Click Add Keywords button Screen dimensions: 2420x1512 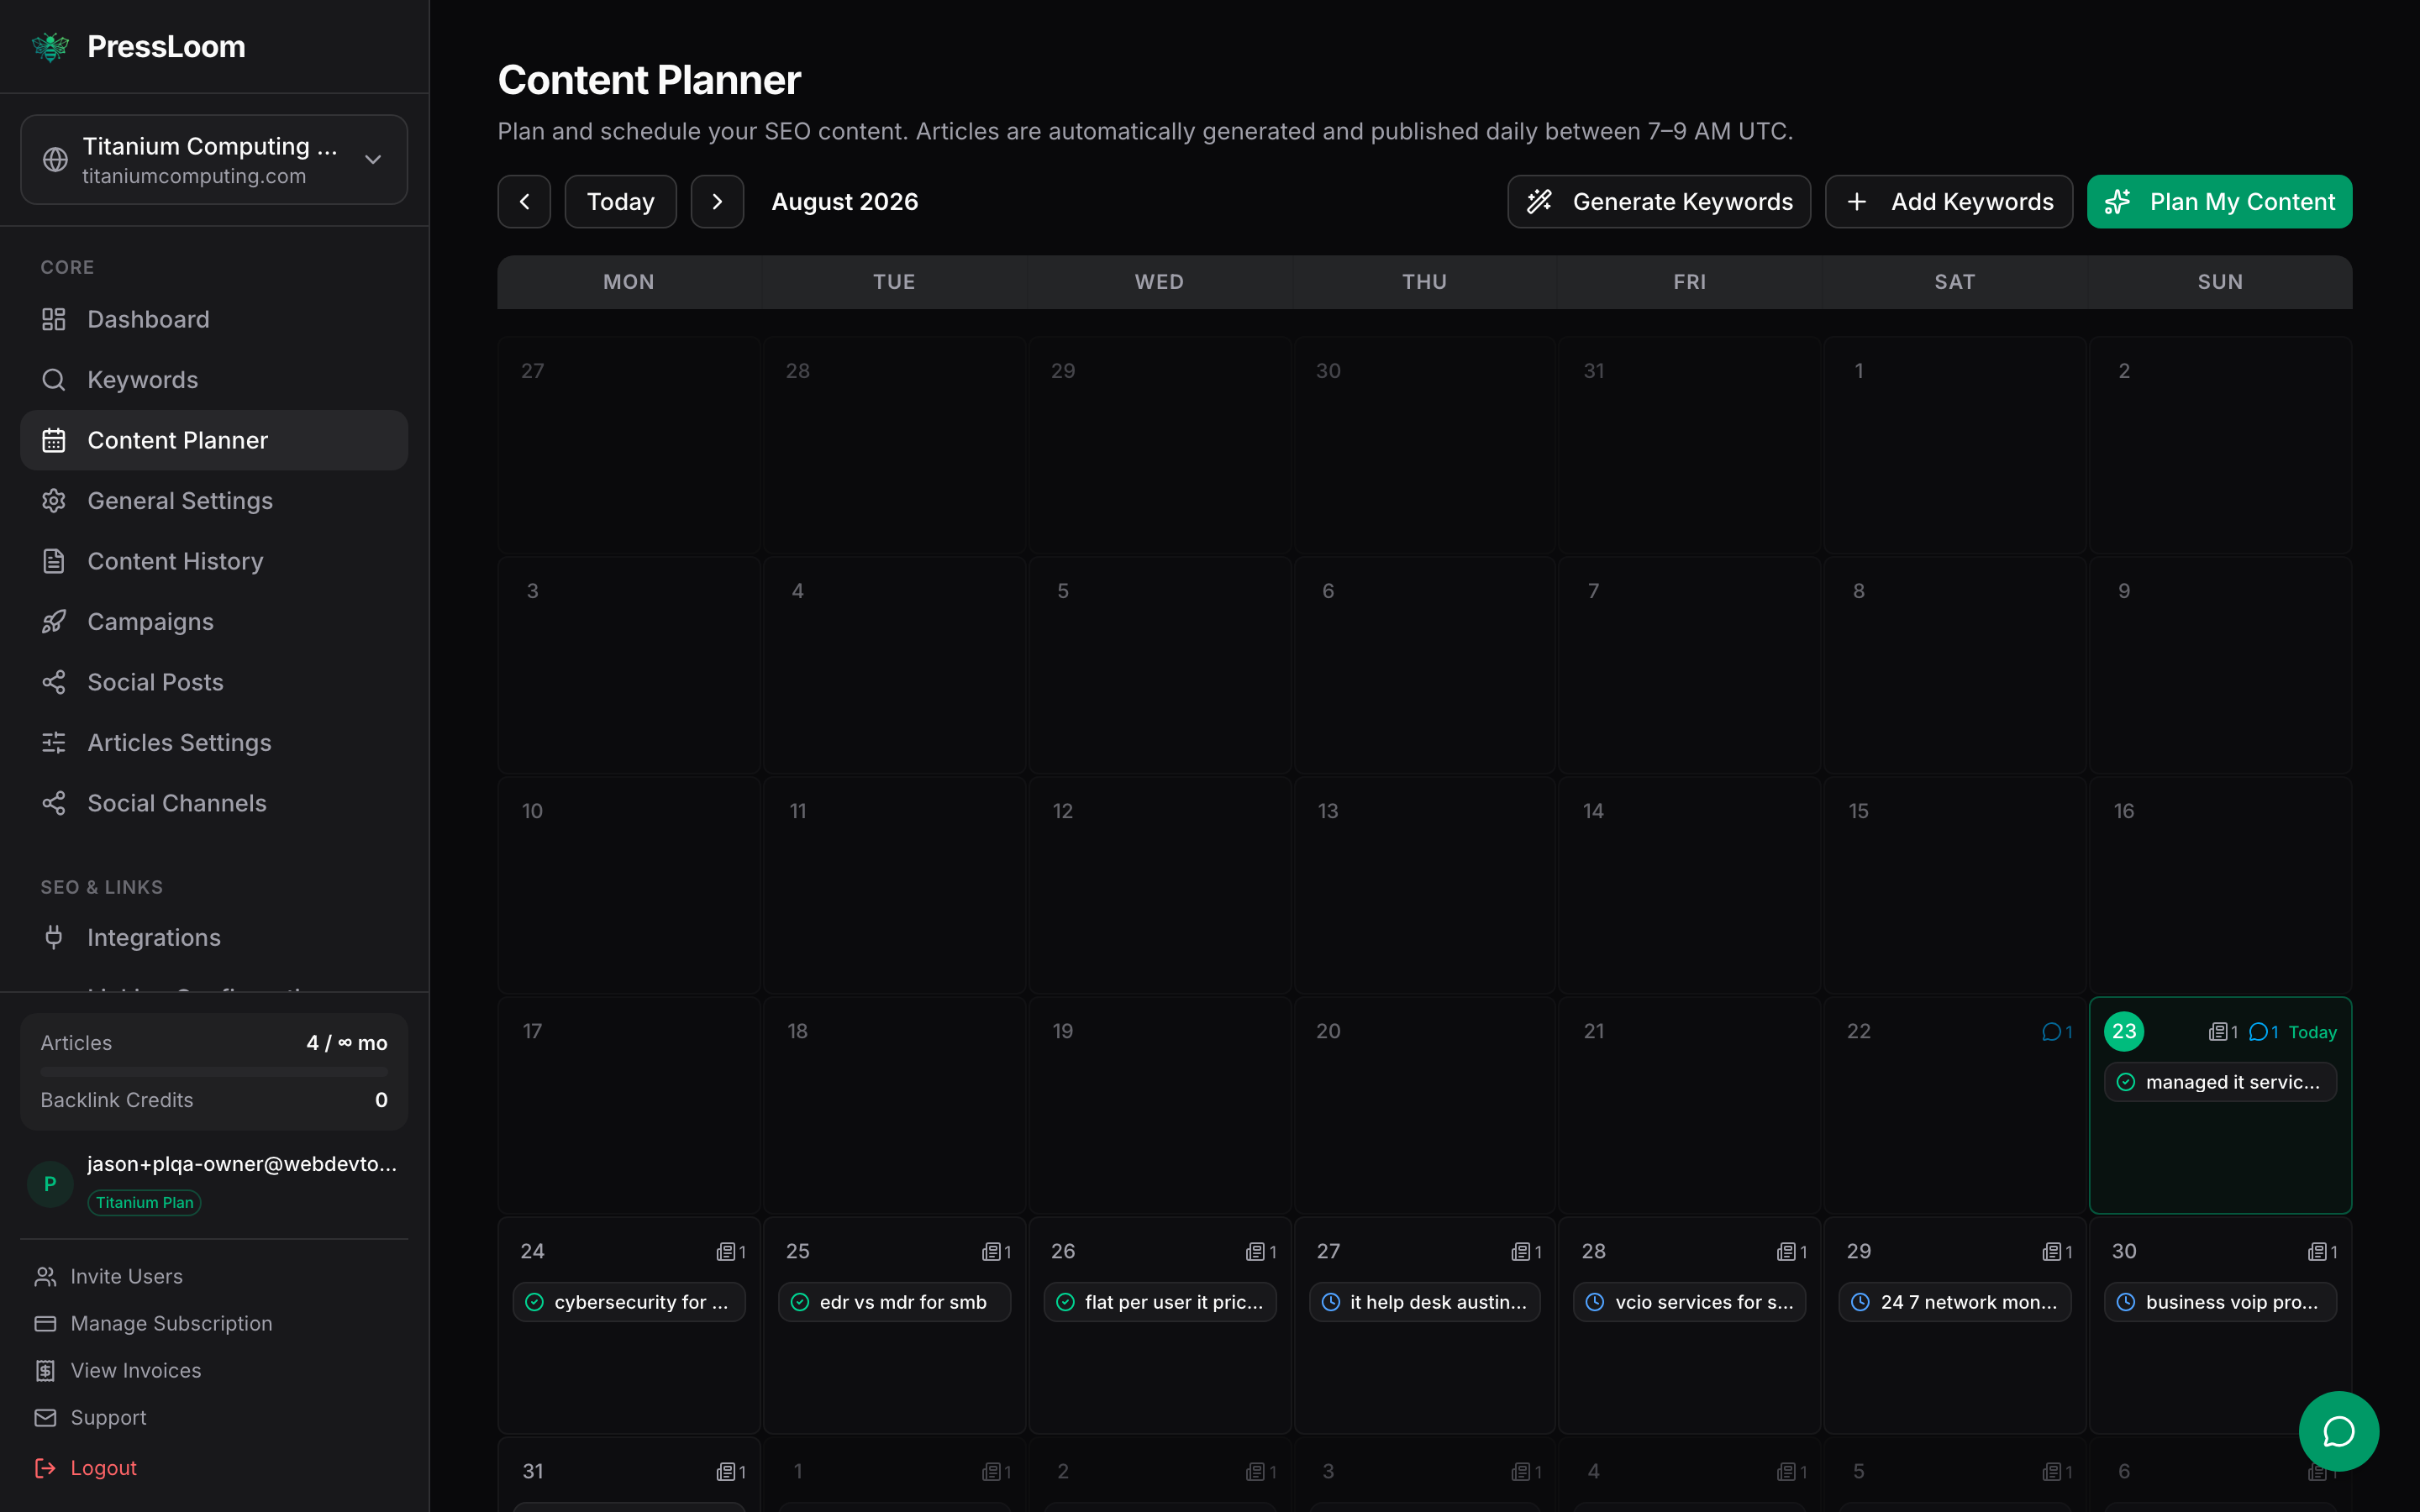[1949, 202]
